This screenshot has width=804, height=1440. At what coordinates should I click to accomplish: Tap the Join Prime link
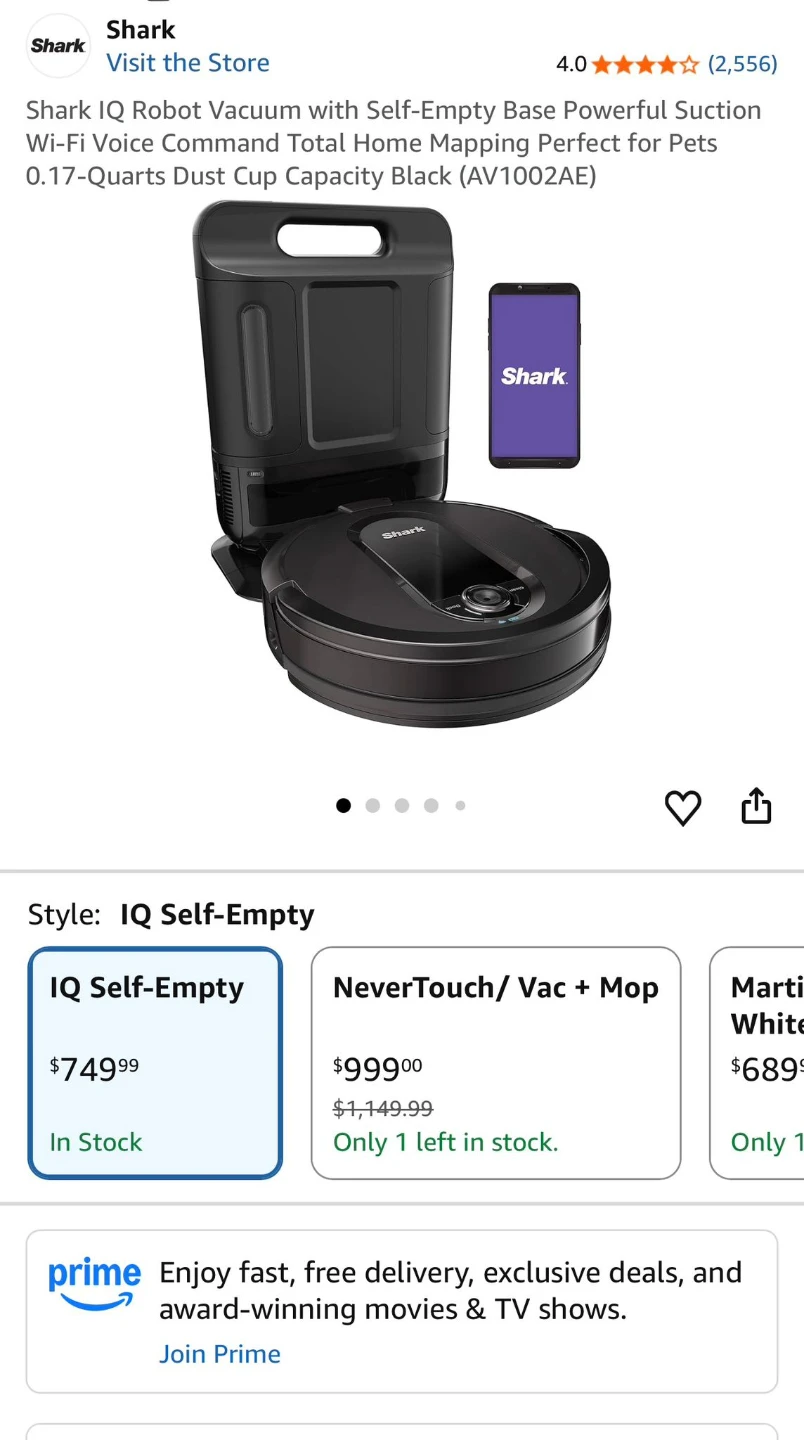coord(220,1354)
